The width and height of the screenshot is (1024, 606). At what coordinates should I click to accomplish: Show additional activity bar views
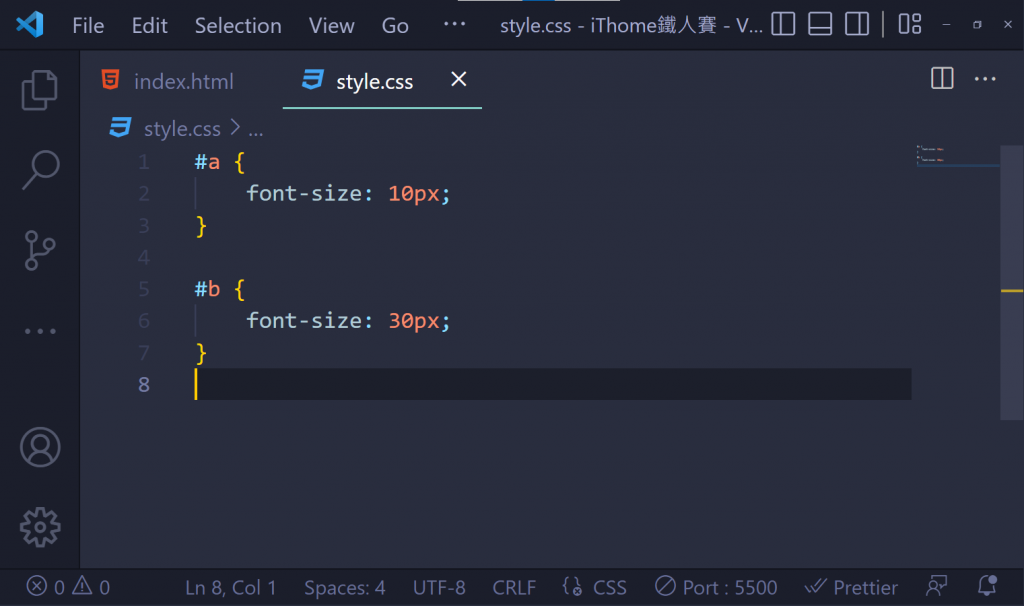click(40, 331)
